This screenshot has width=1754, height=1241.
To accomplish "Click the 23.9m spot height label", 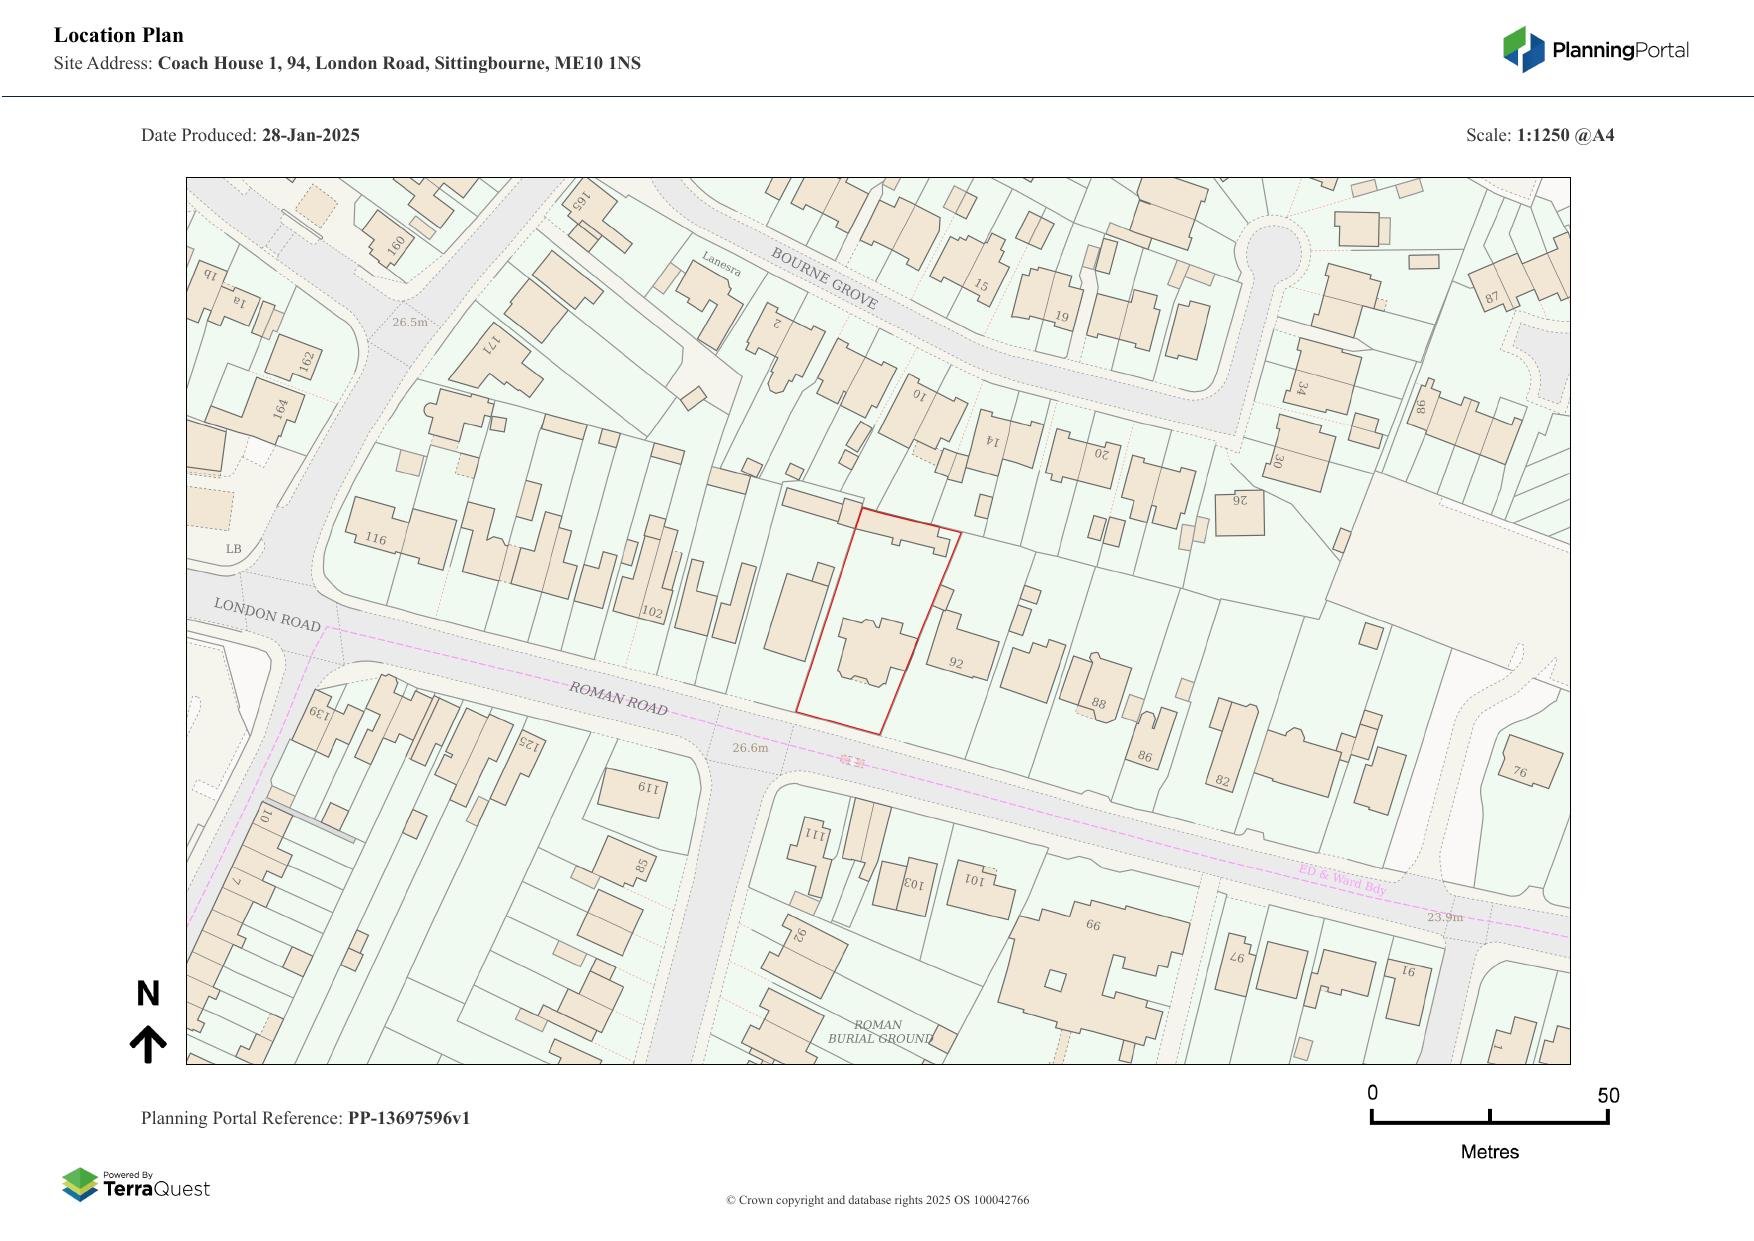I will click(x=1444, y=917).
